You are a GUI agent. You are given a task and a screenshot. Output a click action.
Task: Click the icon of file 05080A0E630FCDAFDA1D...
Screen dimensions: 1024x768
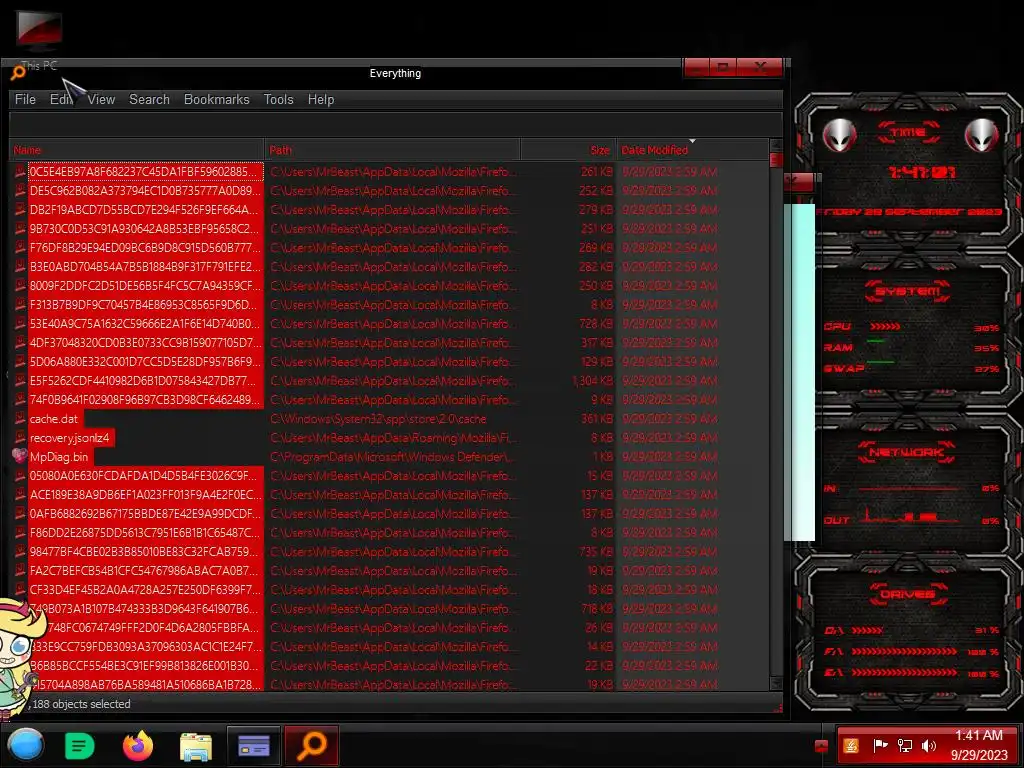(x=20, y=475)
